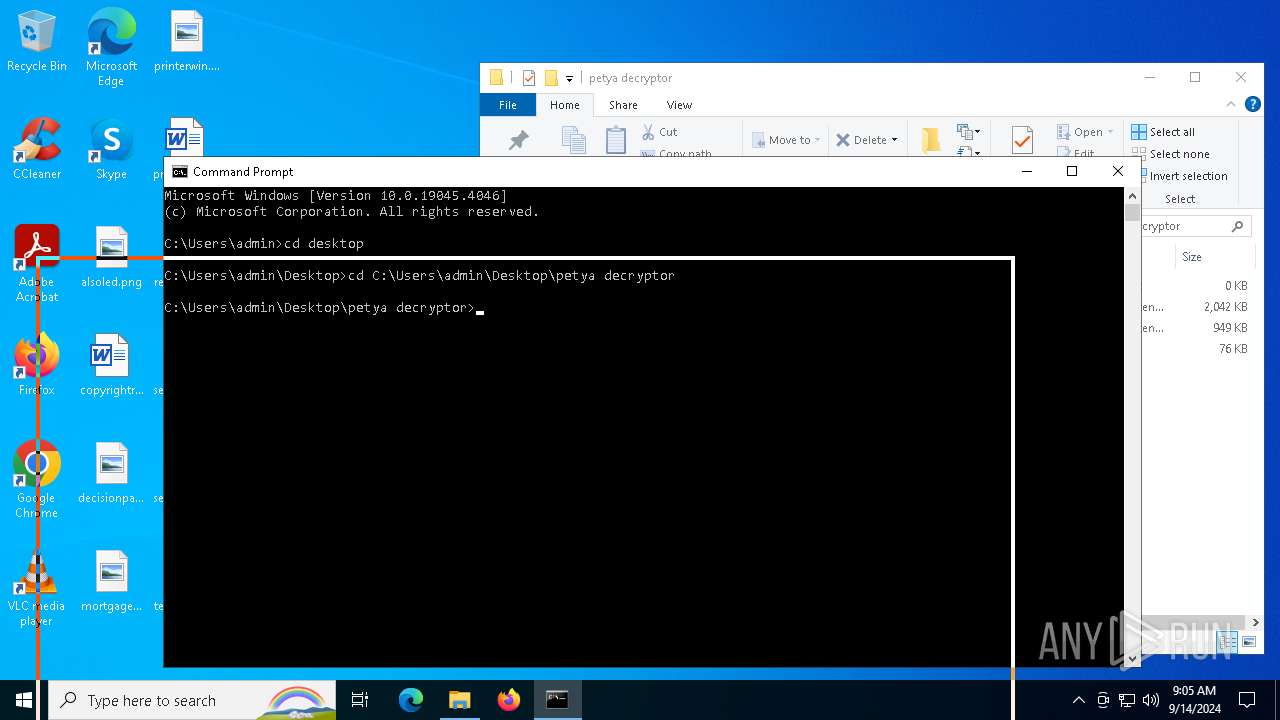Click the Copy icon in Explorer ribbon
The width and height of the screenshot is (1280, 720).
[x=573, y=140]
